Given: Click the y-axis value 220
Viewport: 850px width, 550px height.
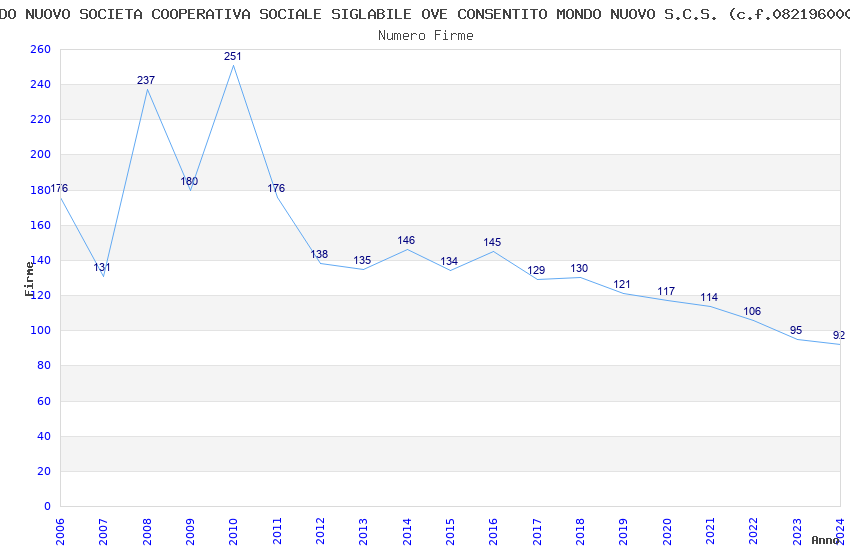Looking at the screenshot, I should [x=41, y=119].
